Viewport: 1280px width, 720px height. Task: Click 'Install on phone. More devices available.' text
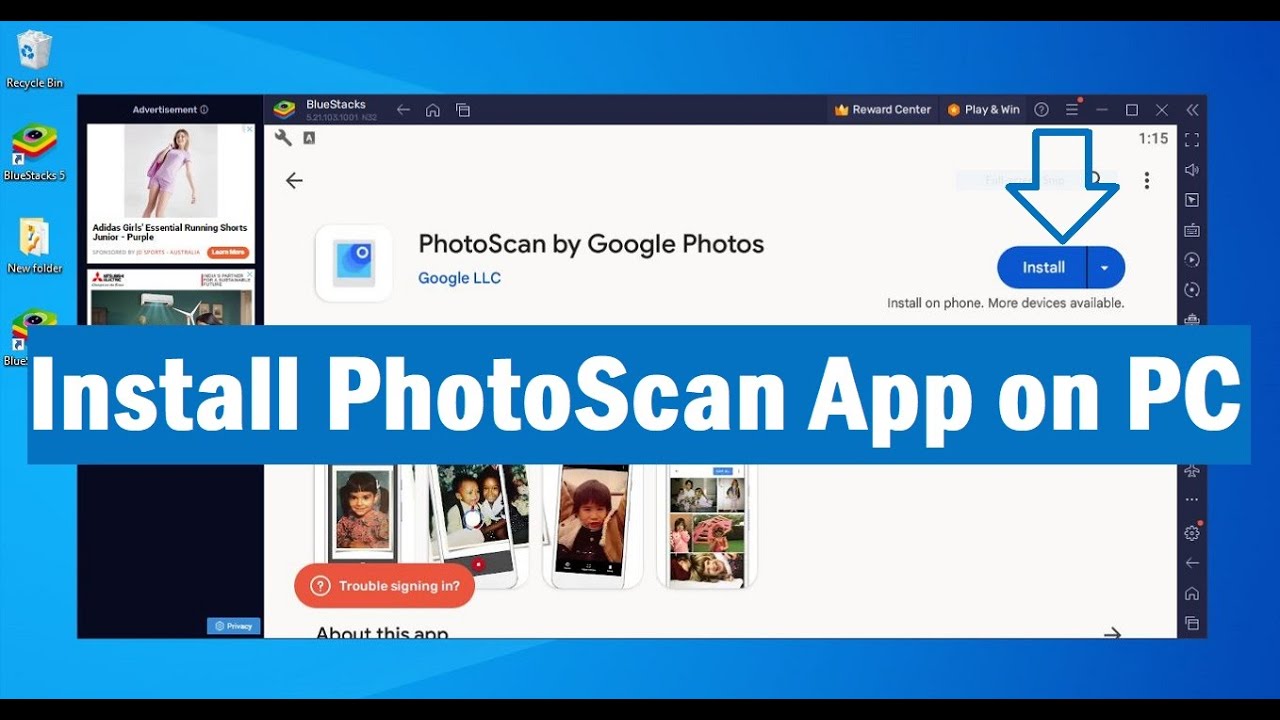tap(1006, 303)
